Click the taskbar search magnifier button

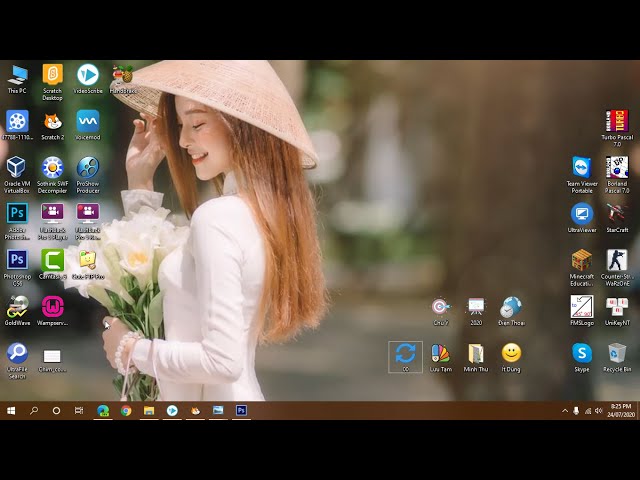34,410
